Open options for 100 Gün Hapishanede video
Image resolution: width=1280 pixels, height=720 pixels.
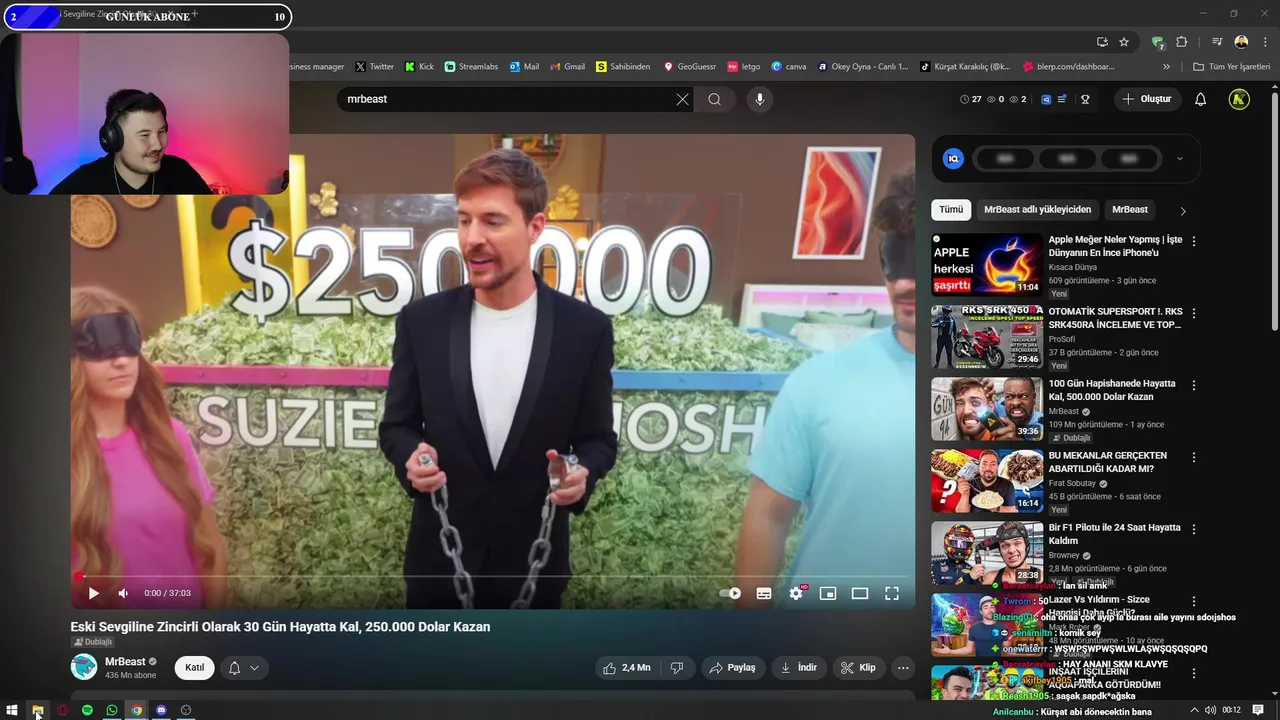pyautogui.click(x=1193, y=385)
